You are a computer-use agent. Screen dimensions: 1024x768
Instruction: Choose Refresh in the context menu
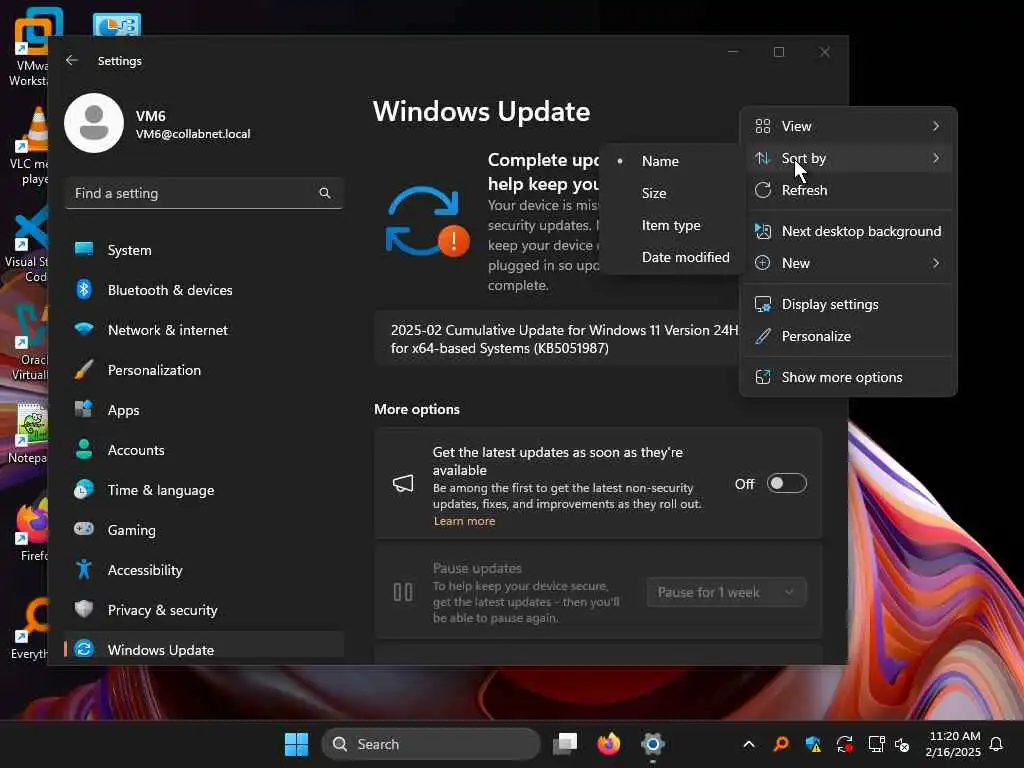848,190
